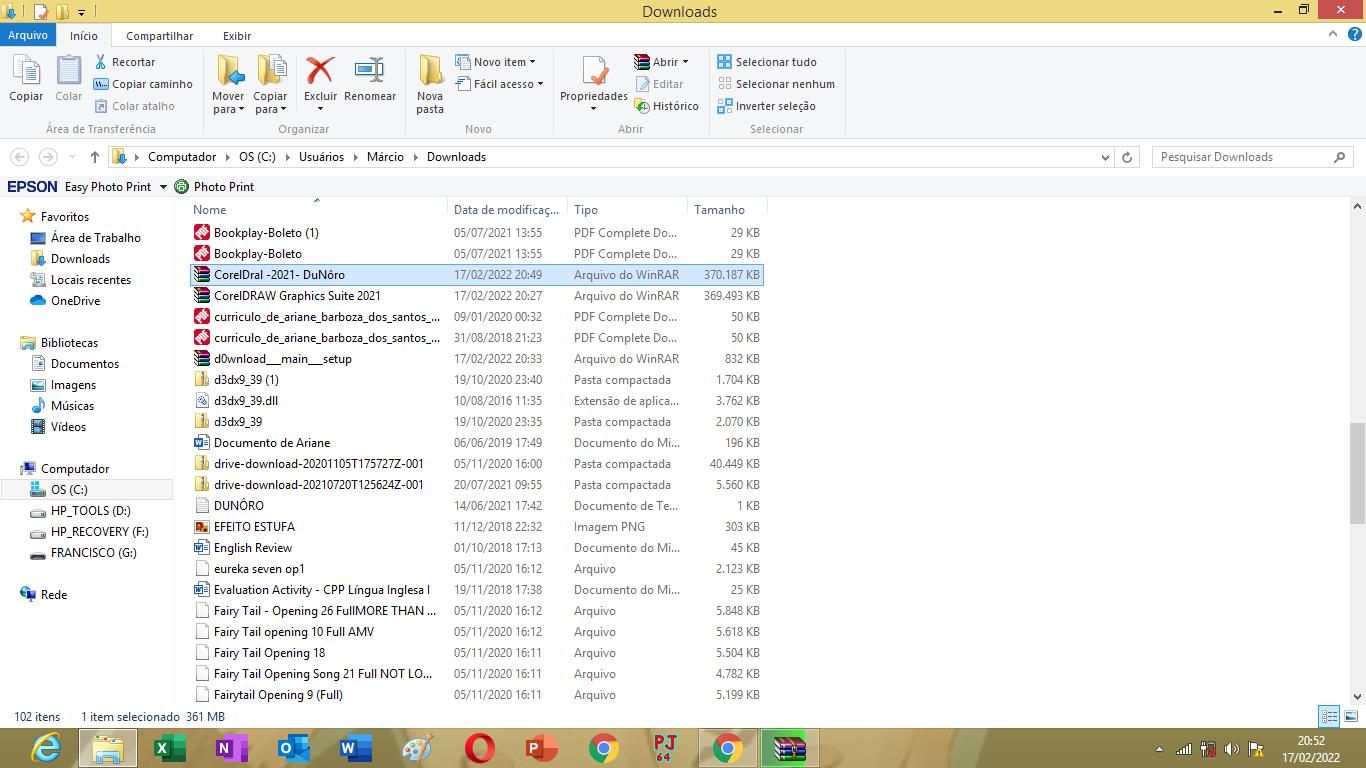Image resolution: width=1366 pixels, height=768 pixels.
Task: Expand the address bar history dropdown
Action: click(1105, 157)
